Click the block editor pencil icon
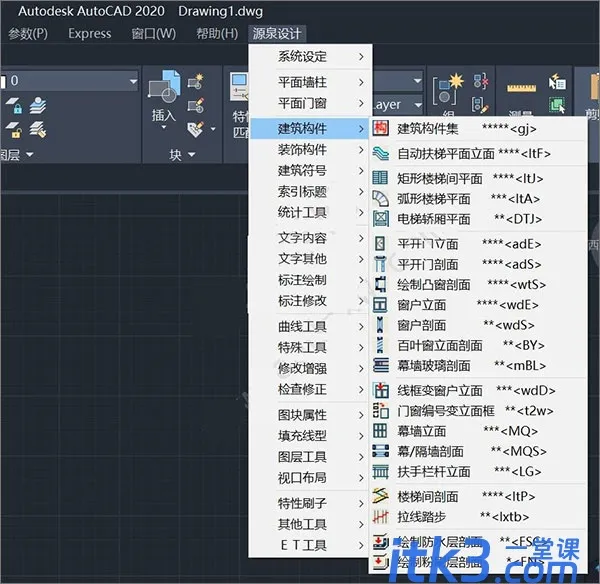 point(196,106)
